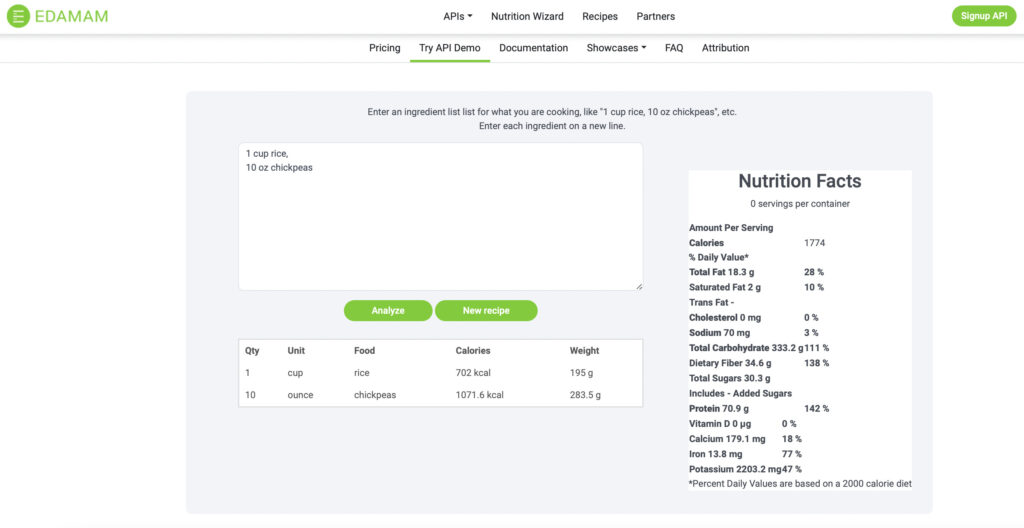The image size is (1024, 528).
Task: Select the rice row in results table
Action: [x=440, y=373]
